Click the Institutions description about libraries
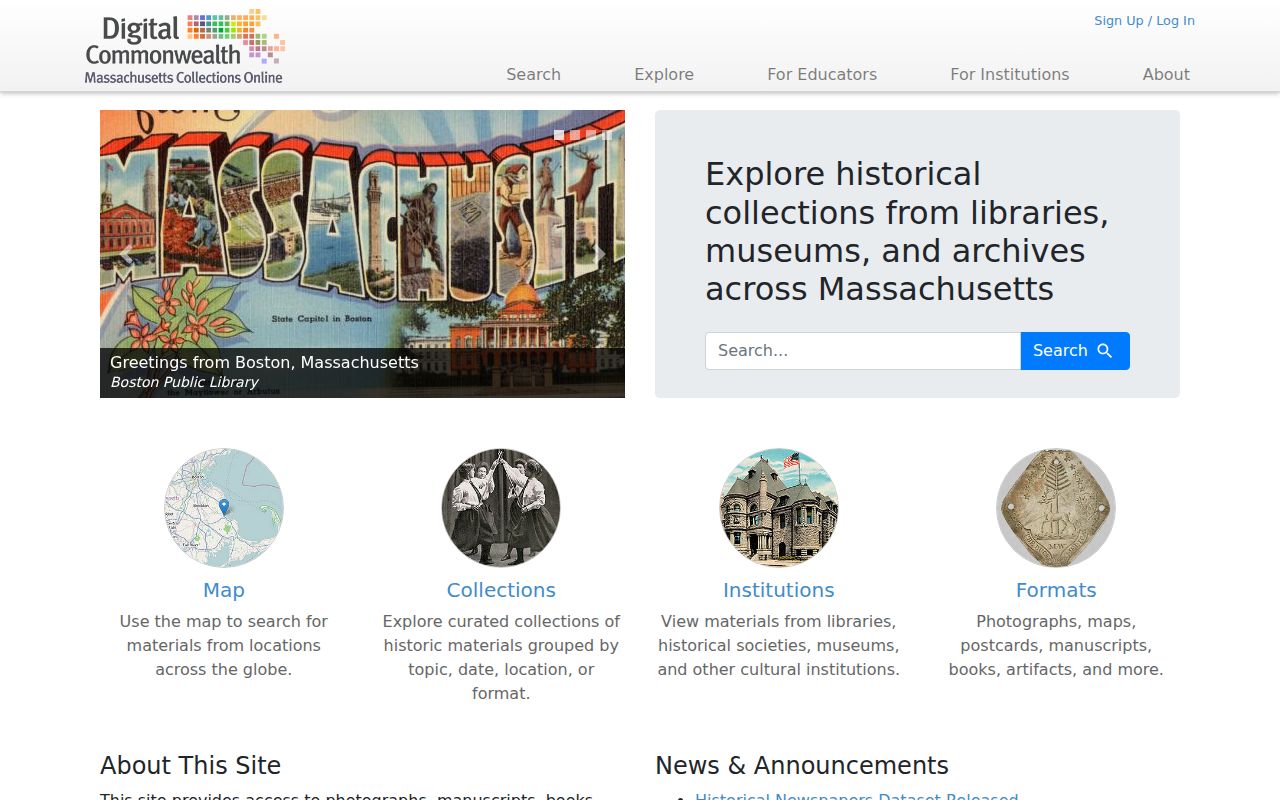Screen dimensions: 1280x800 tap(779, 645)
